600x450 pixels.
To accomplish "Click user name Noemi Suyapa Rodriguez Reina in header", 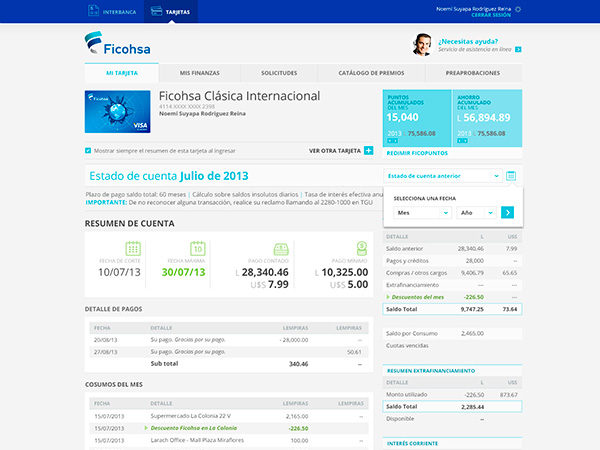I will (x=473, y=8).
